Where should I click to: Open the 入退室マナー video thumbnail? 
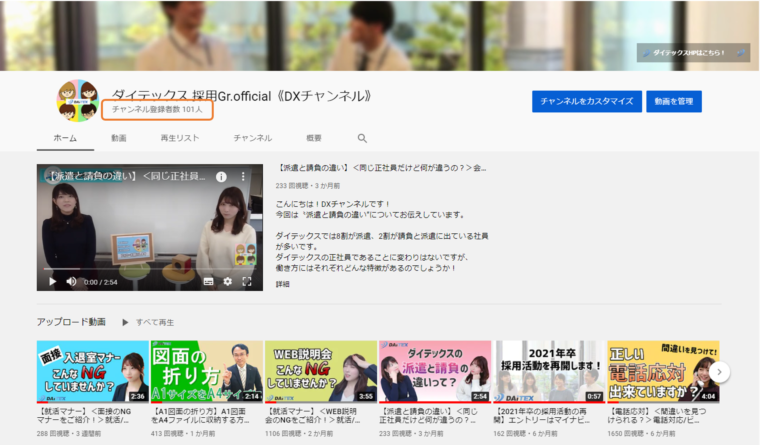coord(93,372)
